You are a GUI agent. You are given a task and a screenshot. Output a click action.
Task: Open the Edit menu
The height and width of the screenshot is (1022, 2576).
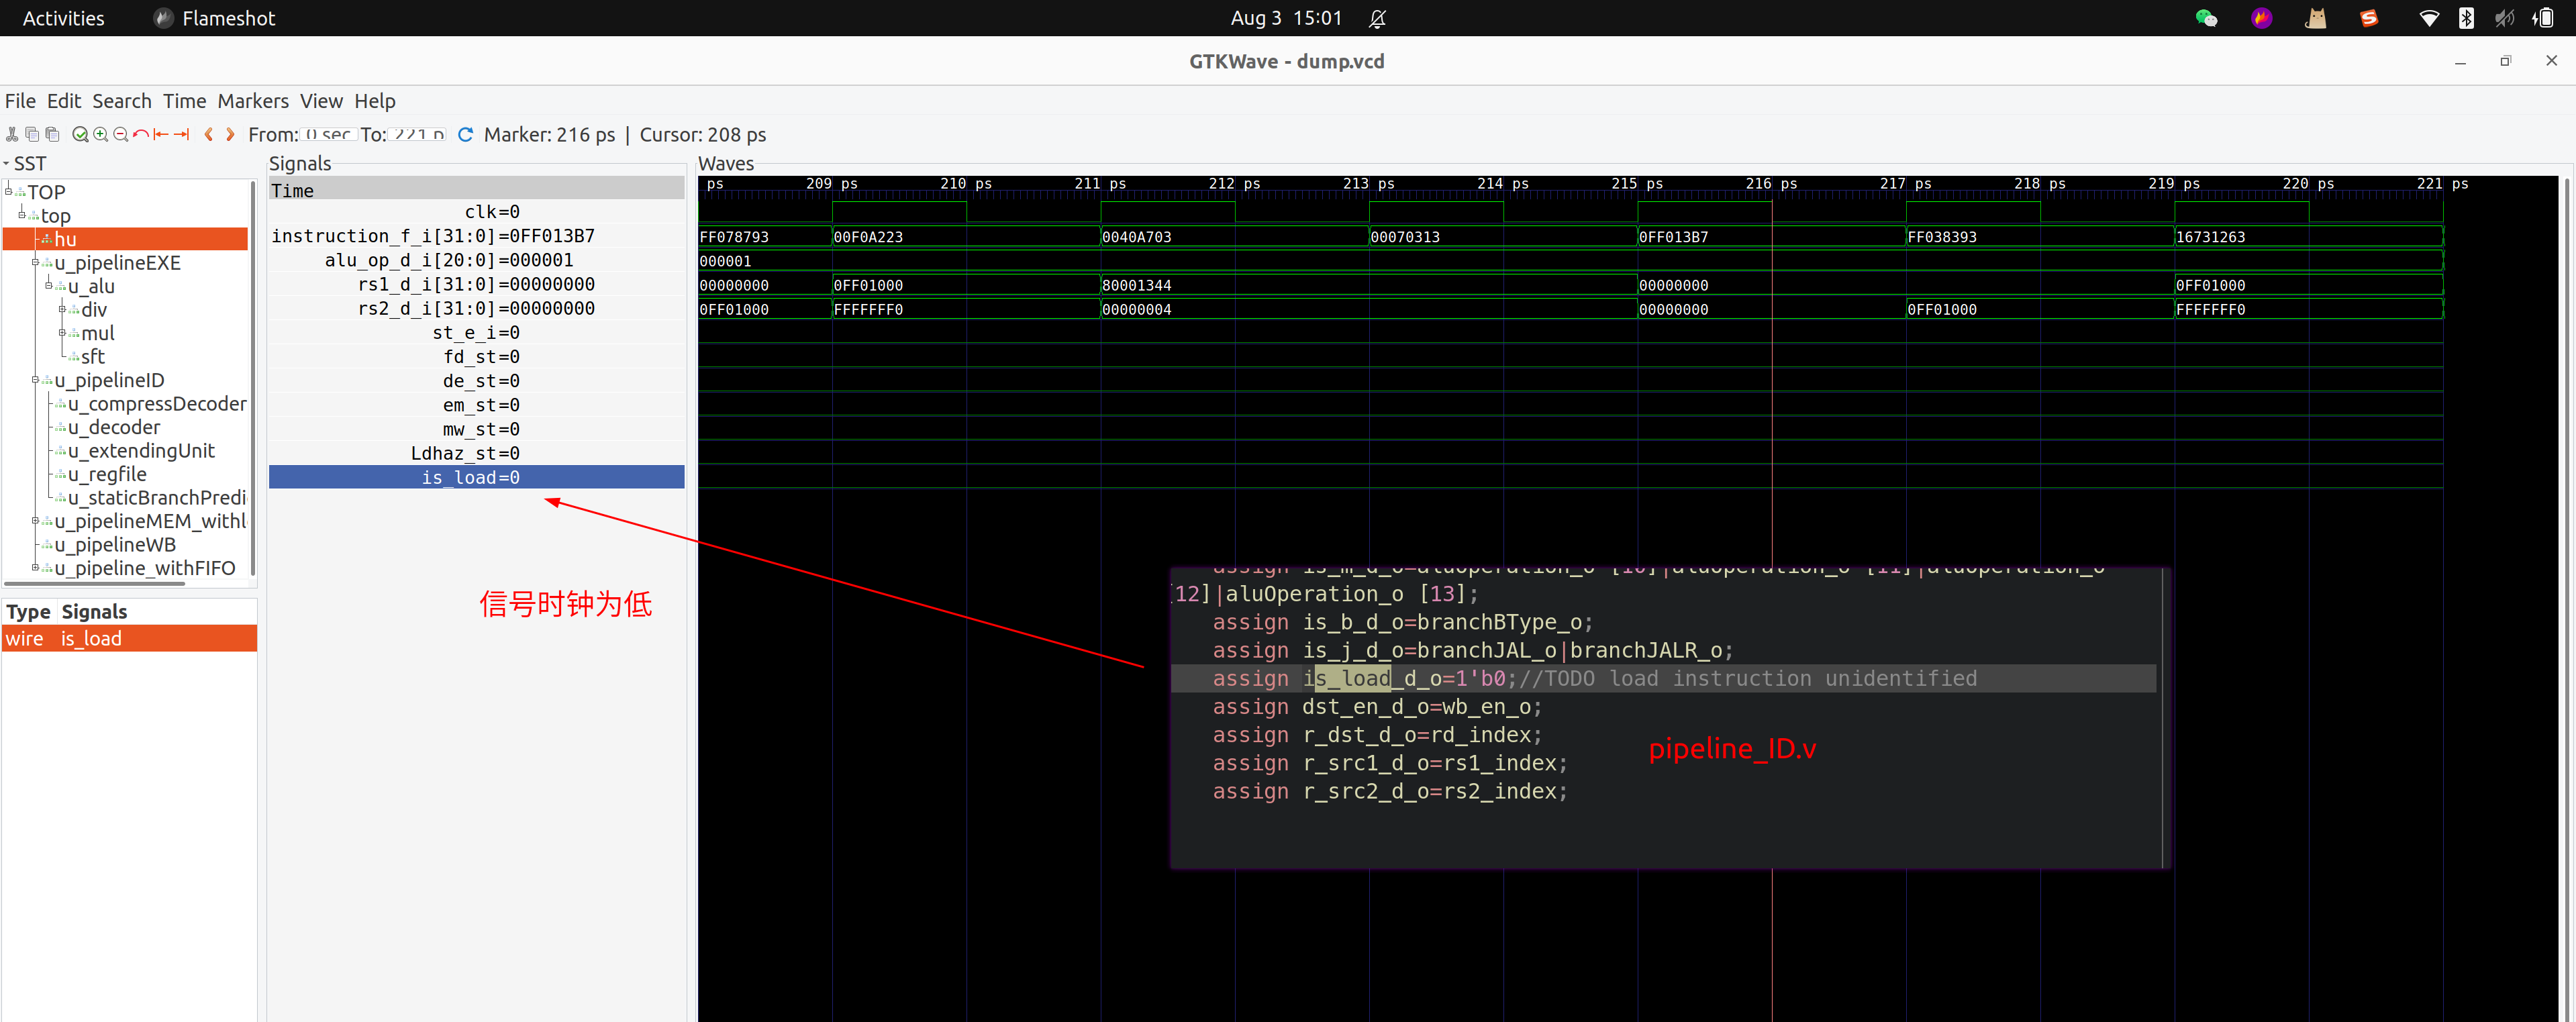coord(64,101)
